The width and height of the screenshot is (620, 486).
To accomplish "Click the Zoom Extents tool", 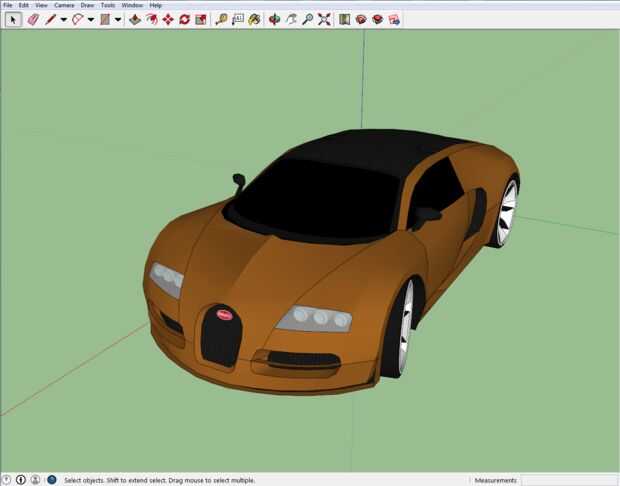I will point(324,19).
